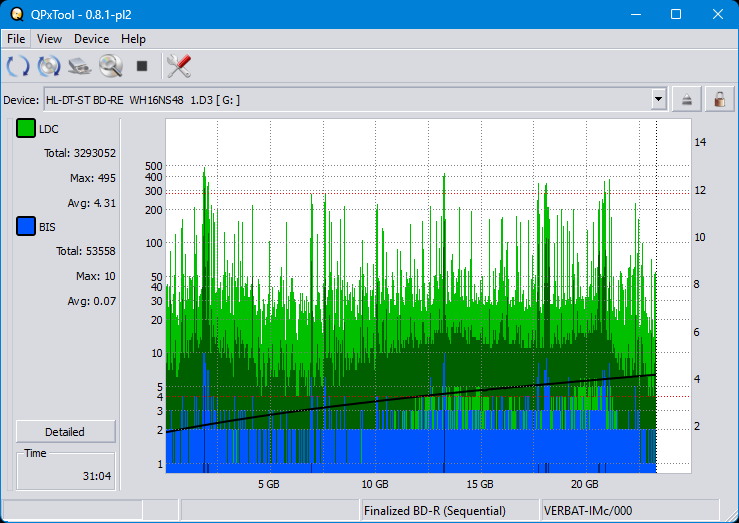Open device info via drive icon
739x523 pixels.
click(80, 67)
